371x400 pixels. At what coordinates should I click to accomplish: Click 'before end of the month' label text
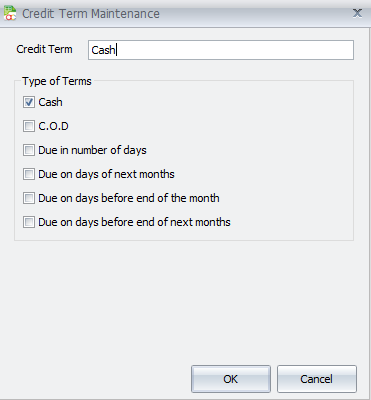click(160, 198)
